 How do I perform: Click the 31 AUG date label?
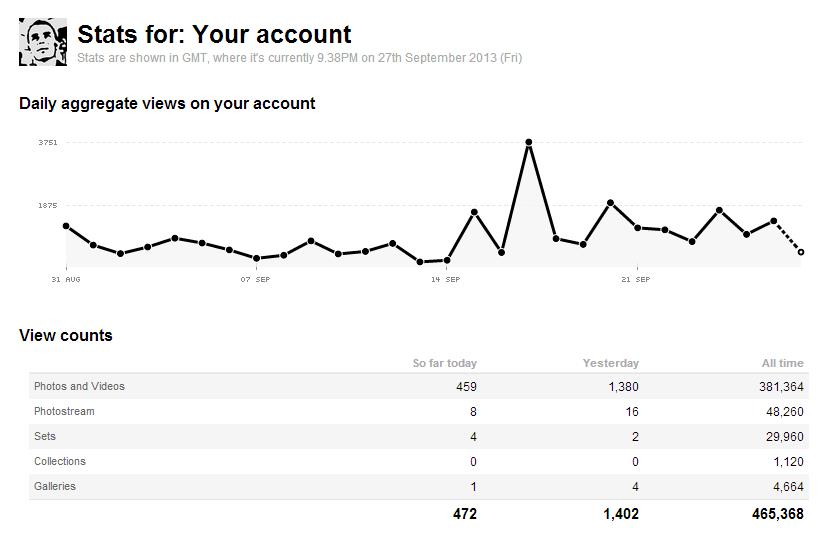[x=66, y=280]
